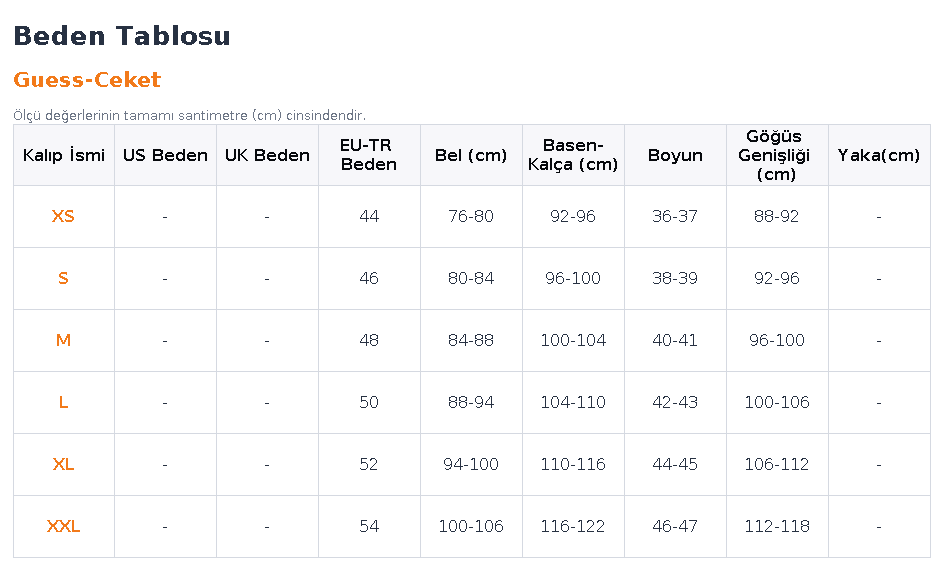This screenshot has height=563, width=941.
Task: Select the UK Beden column header
Action: (x=267, y=155)
